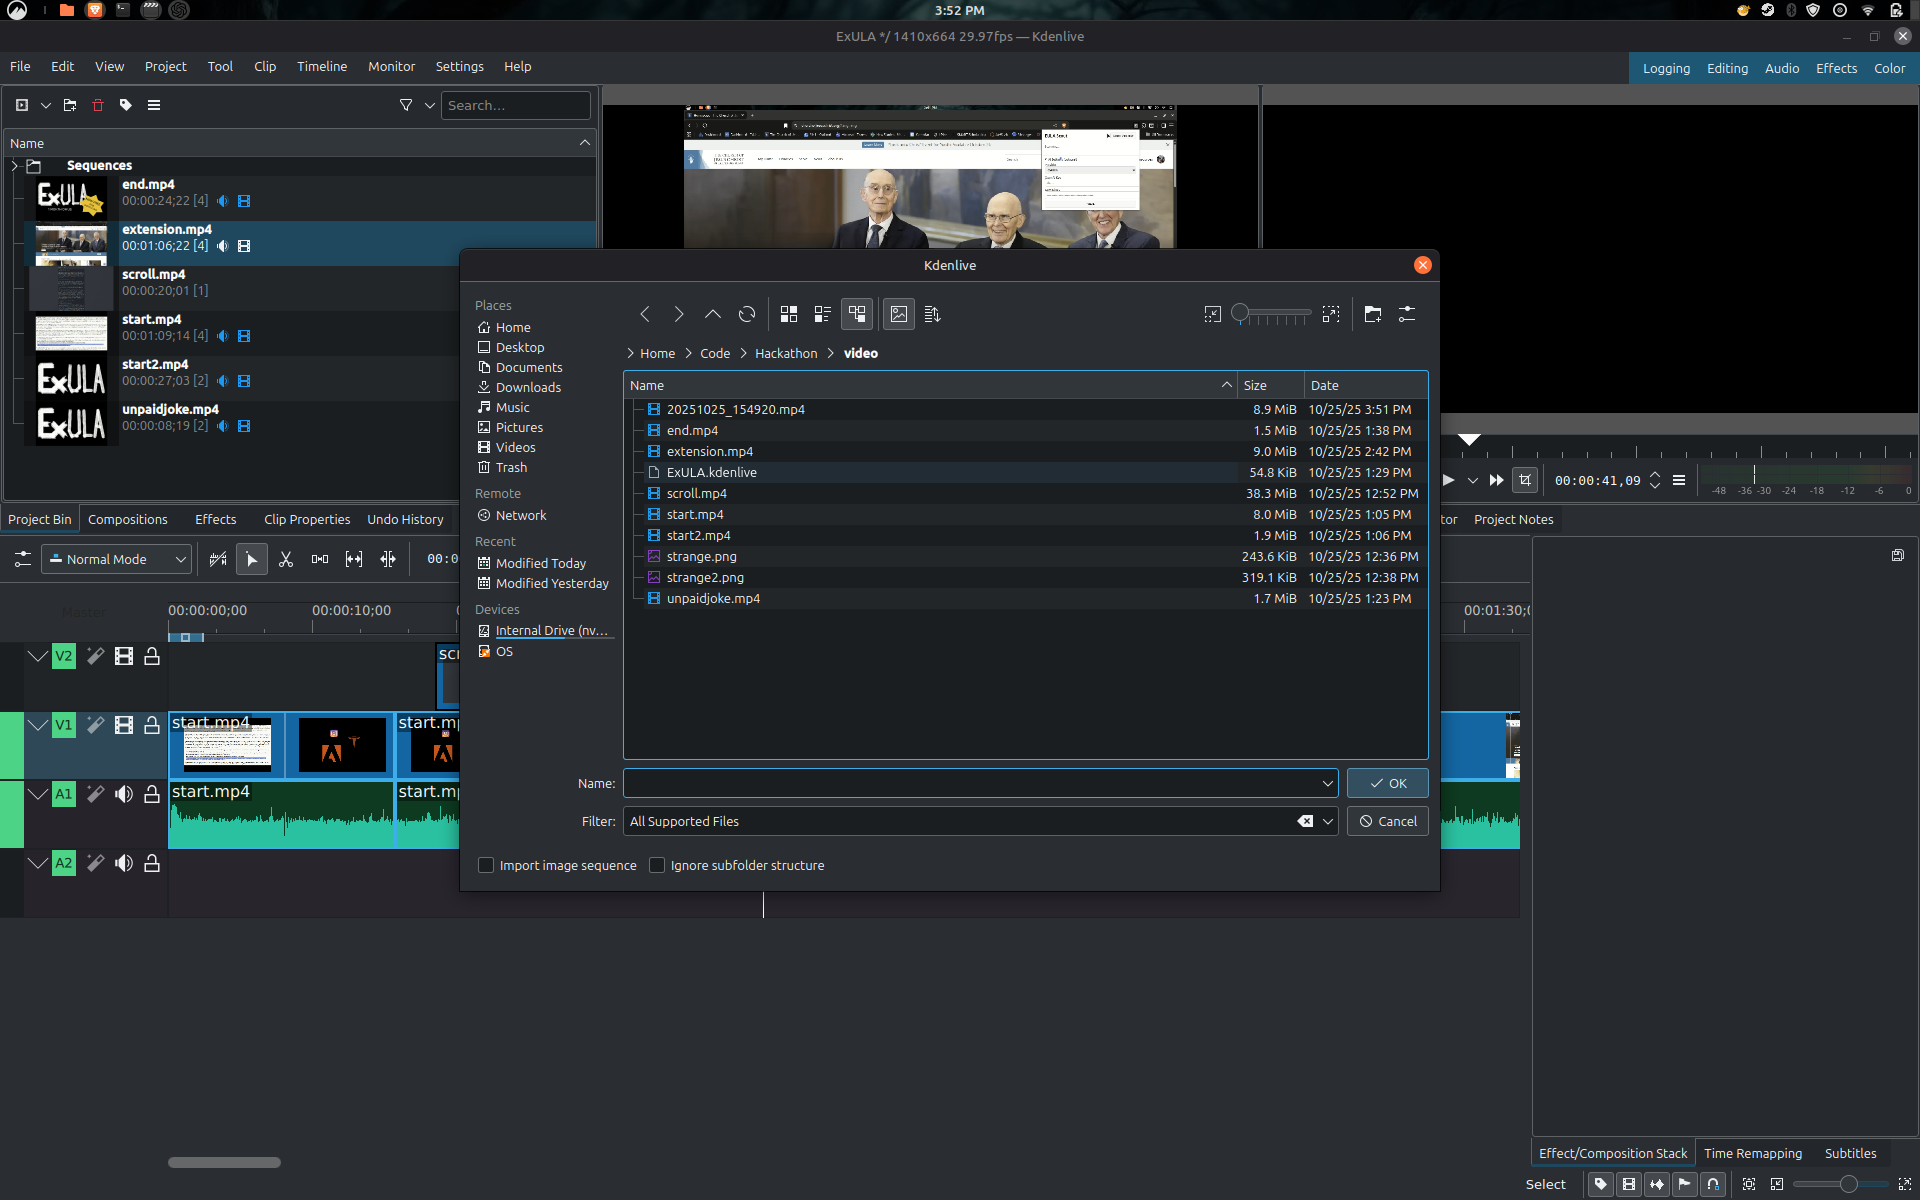Screen dimensions: 1920x1200
Task: Mute track A1 speaker icon
Action: click(124, 794)
